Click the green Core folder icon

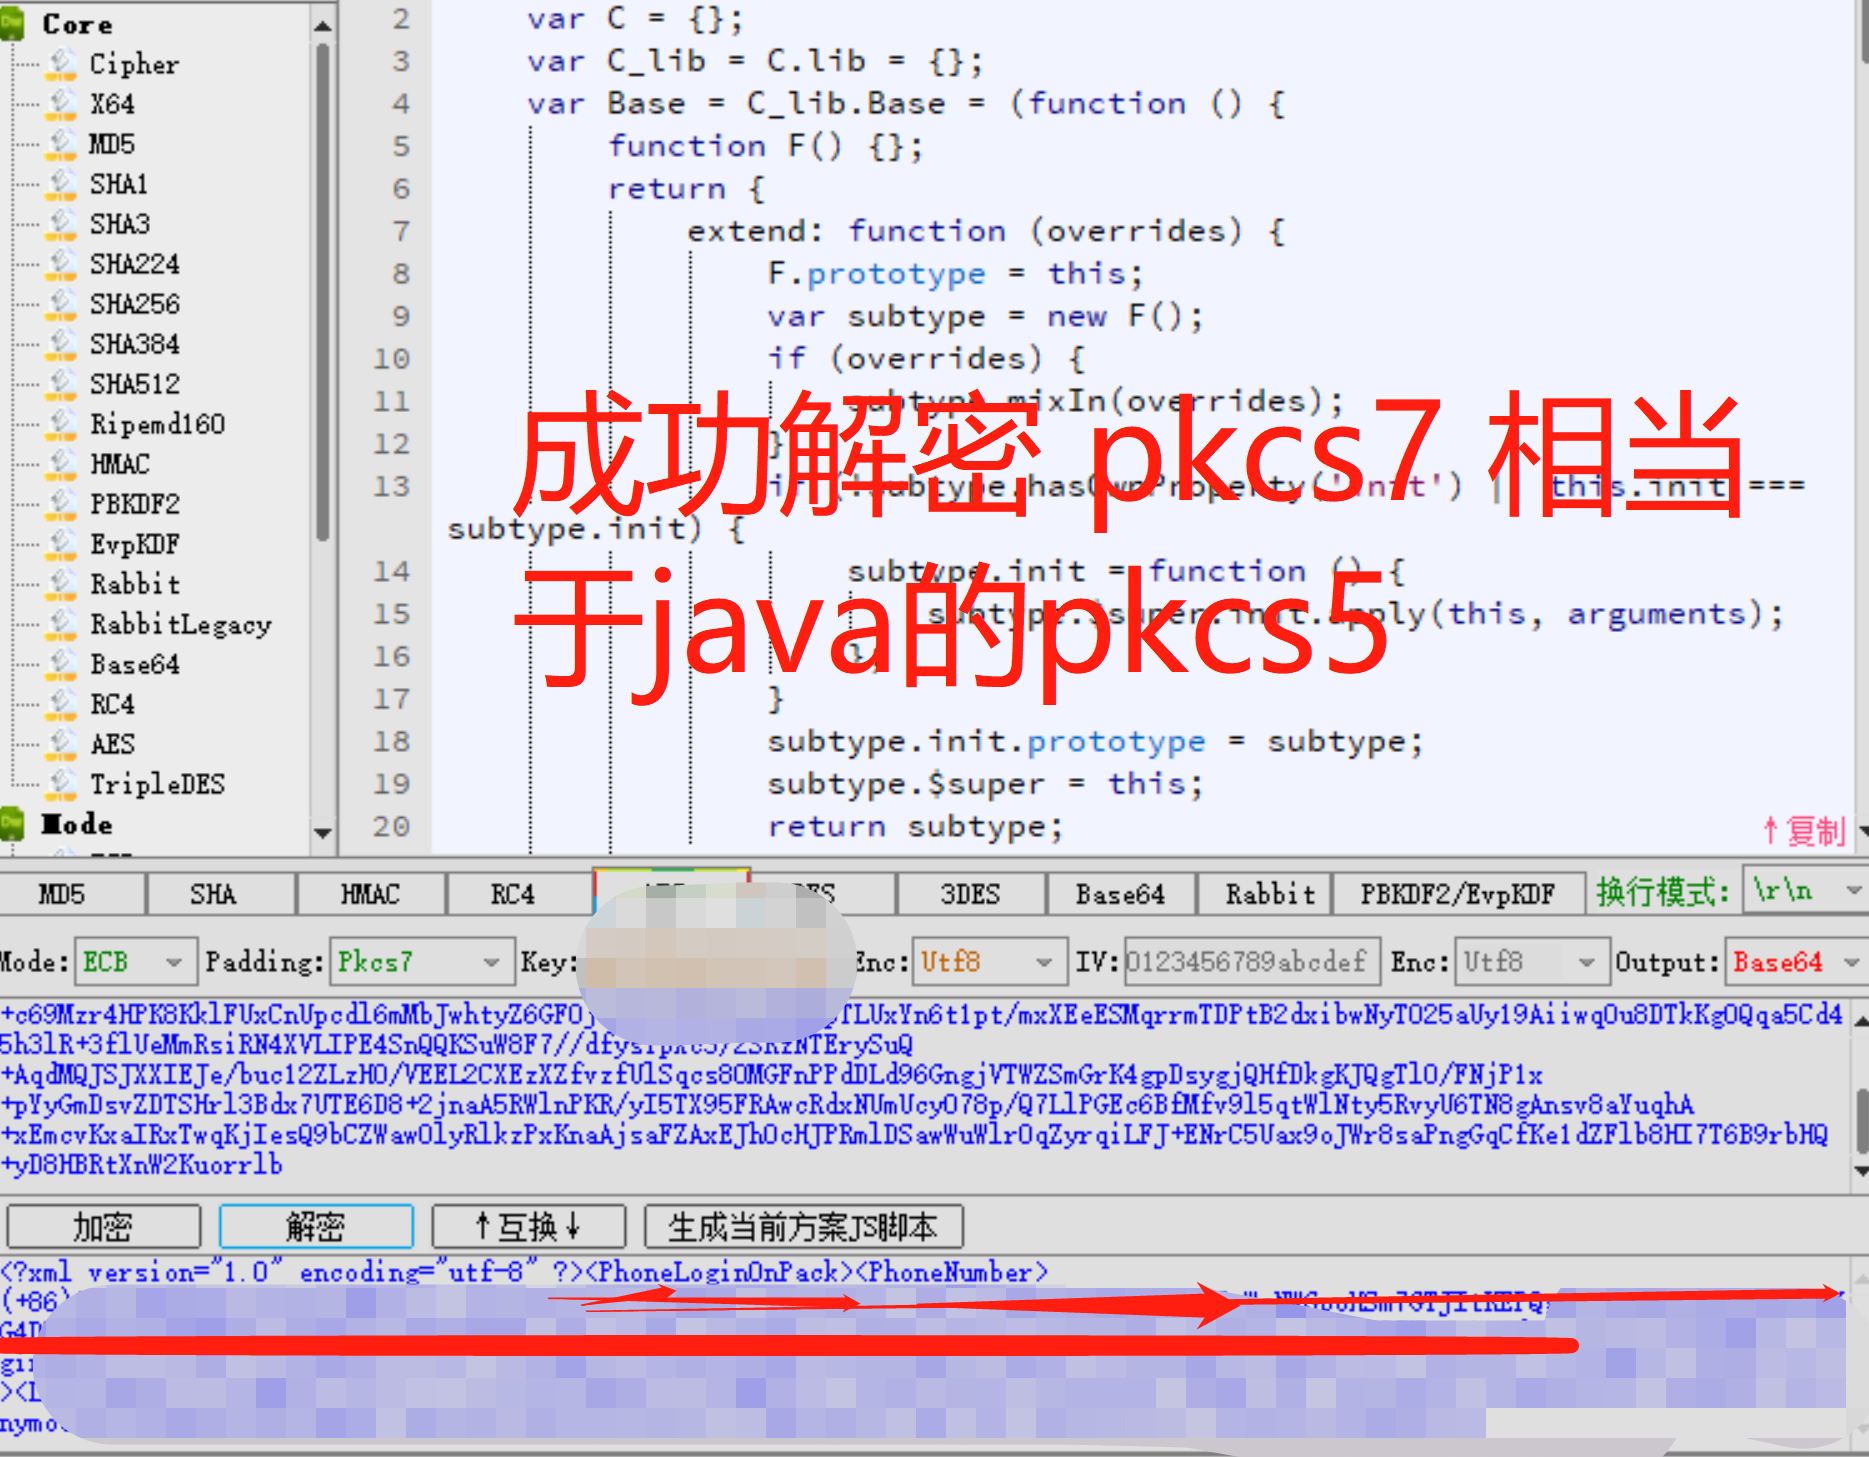point(11,24)
